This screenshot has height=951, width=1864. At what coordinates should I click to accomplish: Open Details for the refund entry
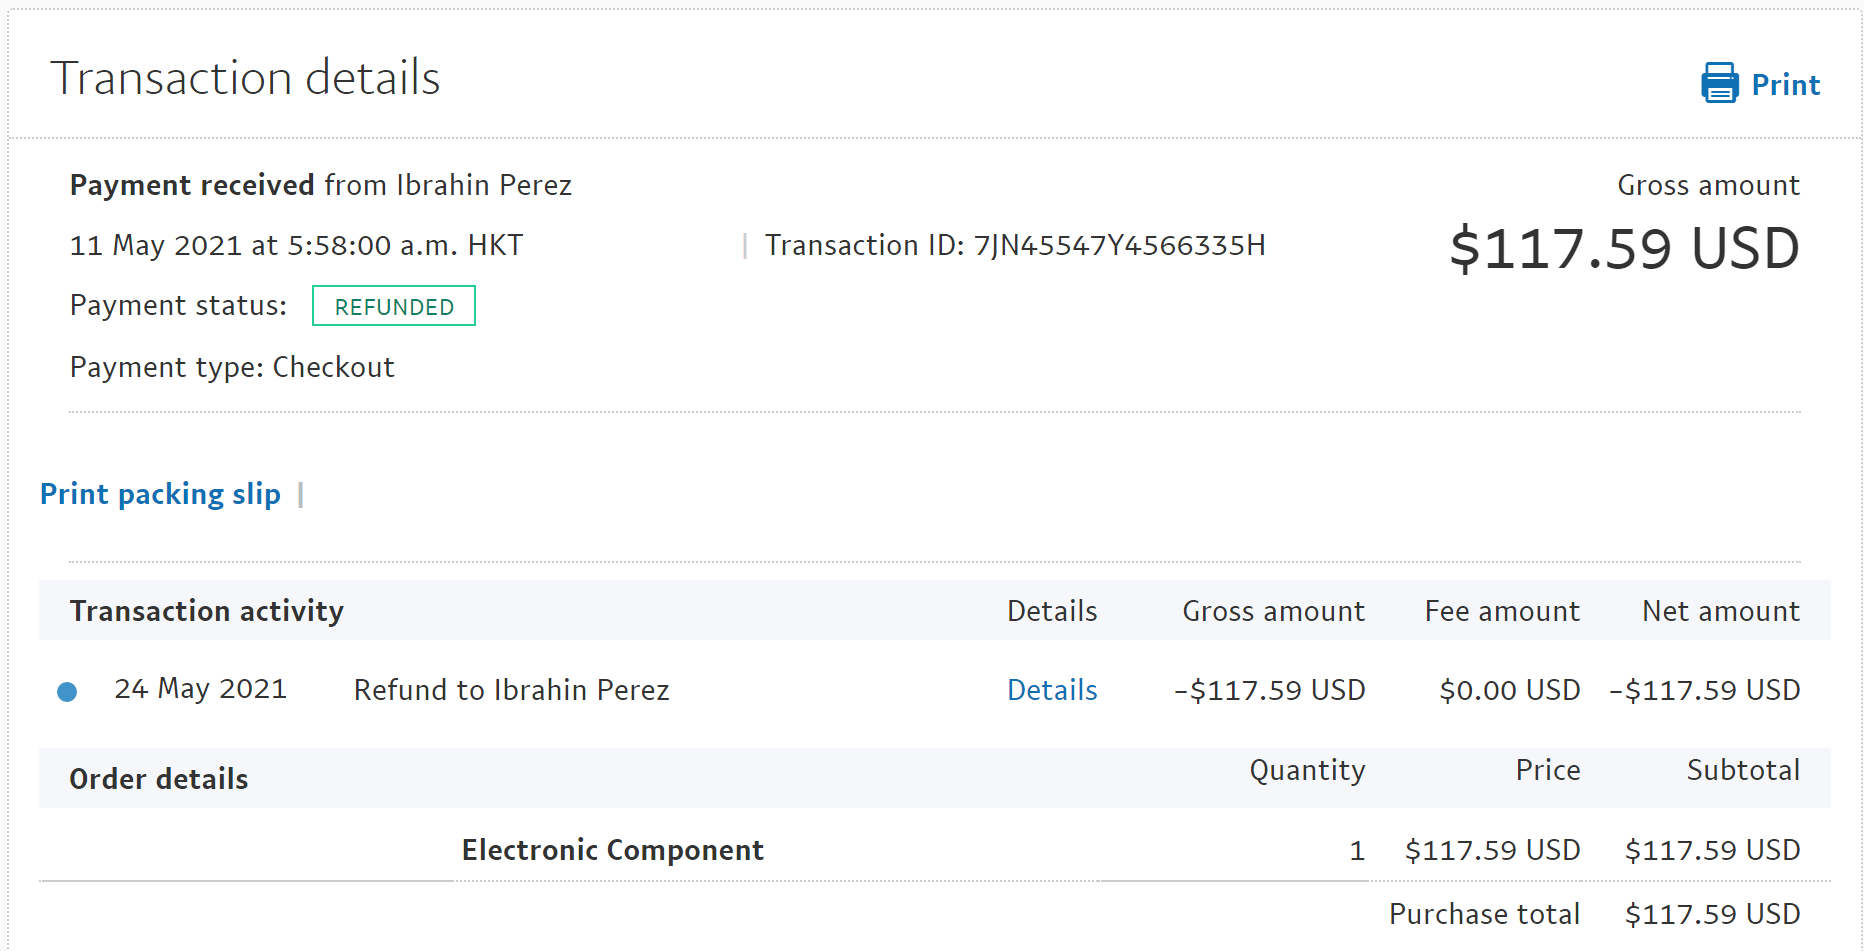pos(1052,690)
